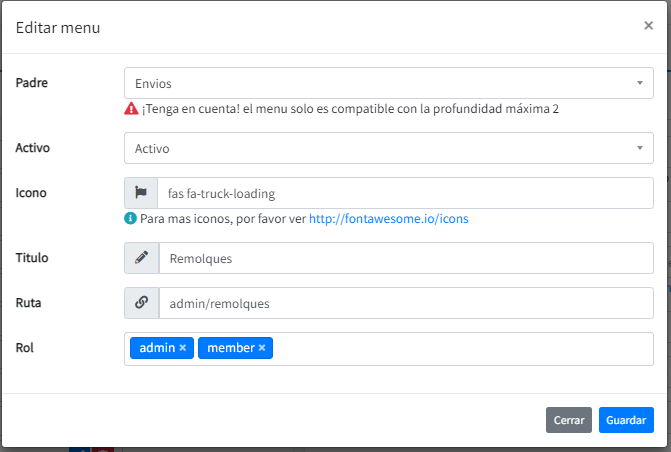The width and height of the screenshot is (671, 452).
Task: Open the Padre dropdown showing Envios
Action: tap(388, 83)
